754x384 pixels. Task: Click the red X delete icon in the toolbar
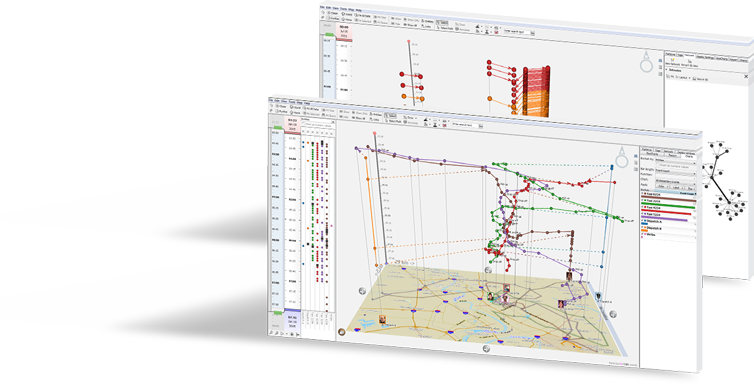coord(445,125)
